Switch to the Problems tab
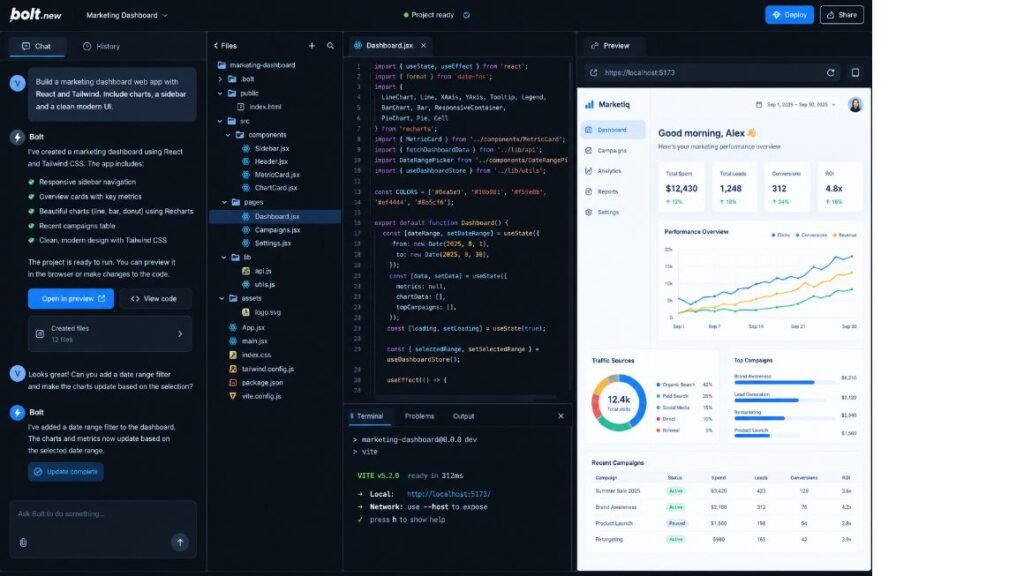 coord(419,416)
